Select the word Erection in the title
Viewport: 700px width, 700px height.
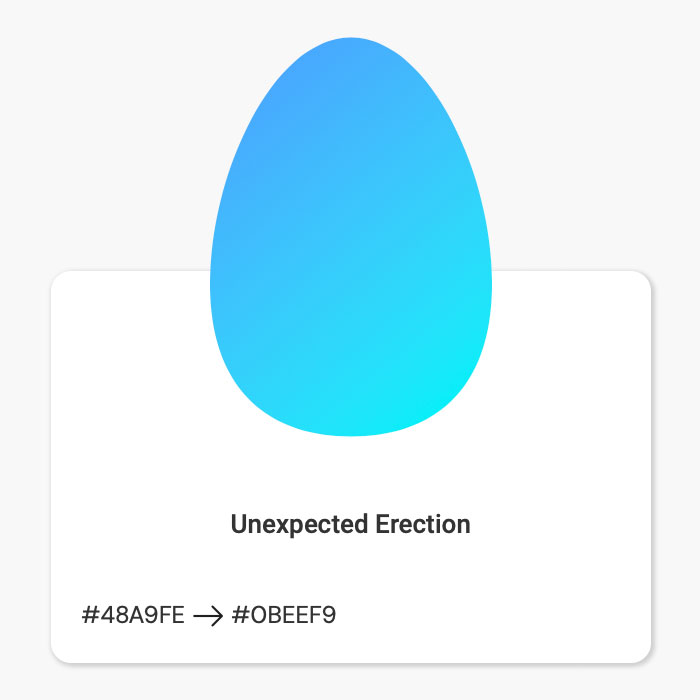click(423, 525)
